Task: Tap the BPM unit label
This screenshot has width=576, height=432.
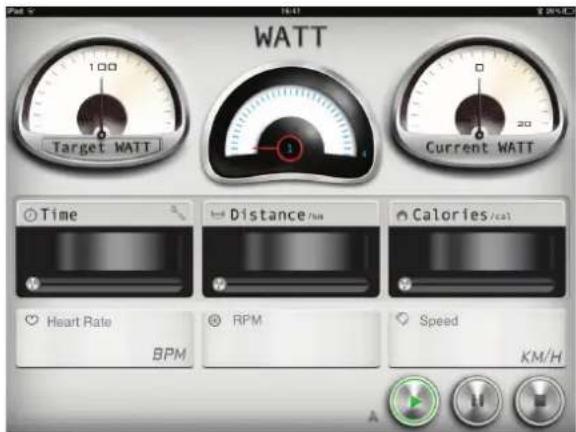Action: [169, 354]
